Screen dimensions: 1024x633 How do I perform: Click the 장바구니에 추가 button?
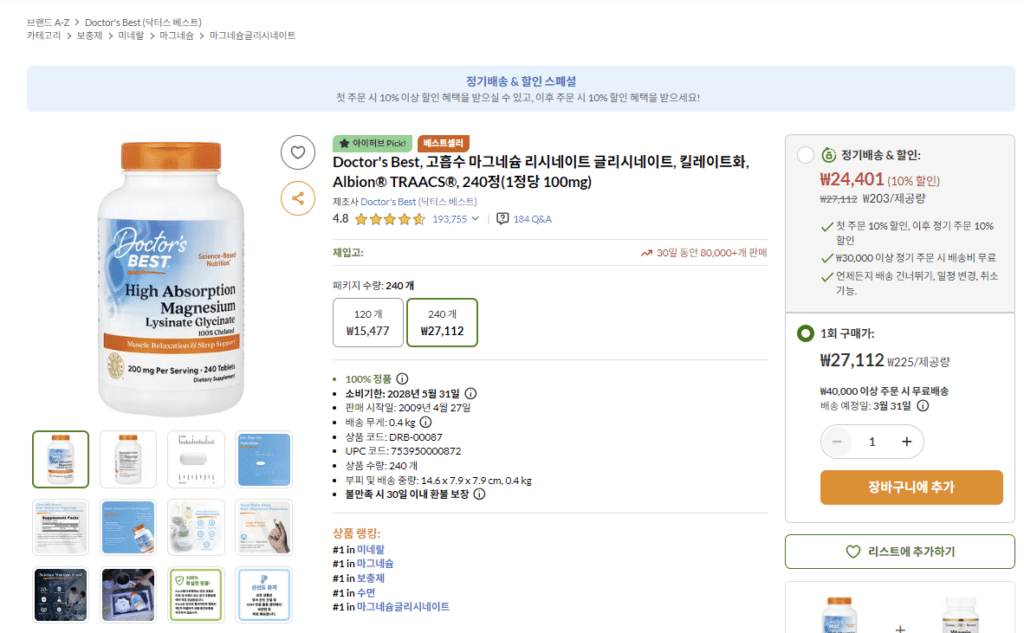tap(911, 488)
